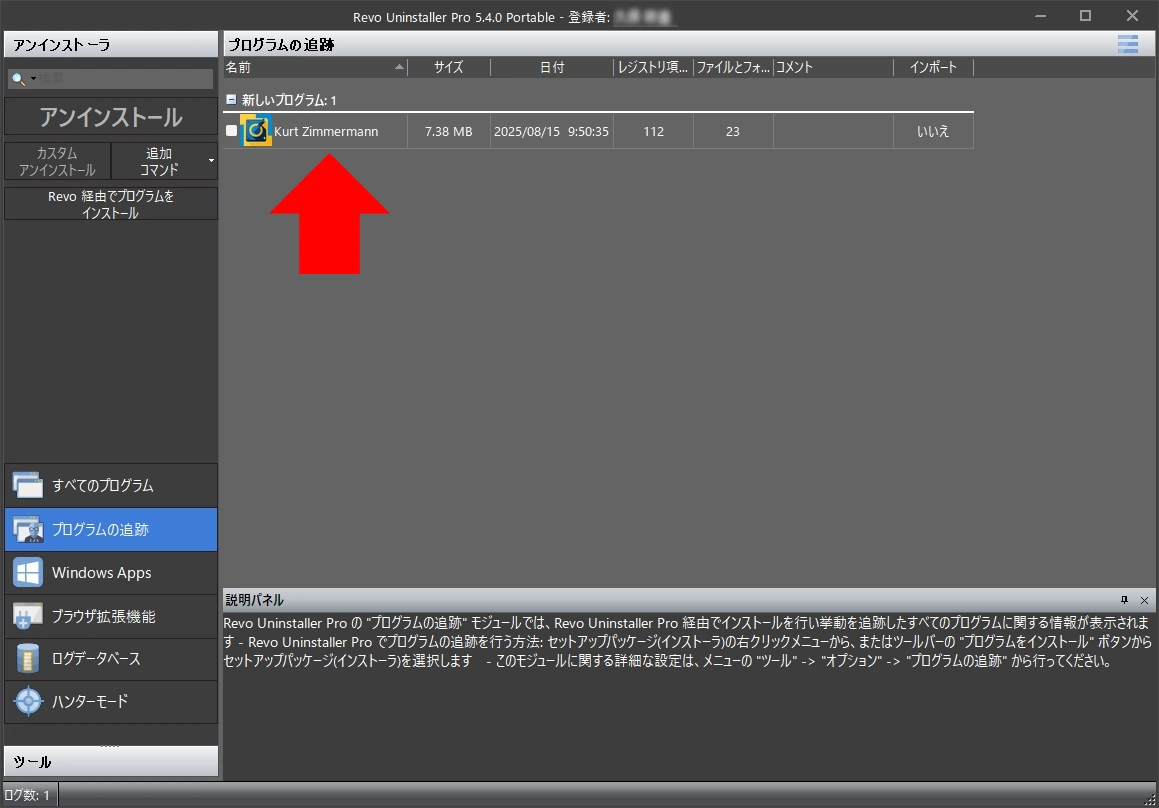
Task: Click カスタムアンインストール button
Action: click(57, 161)
